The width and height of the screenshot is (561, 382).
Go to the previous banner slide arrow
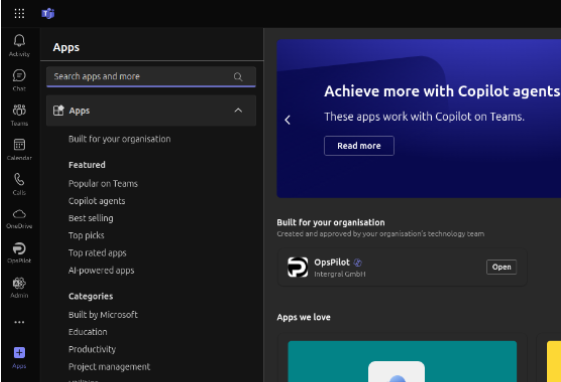pyautogui.click(x=287, y=120)
